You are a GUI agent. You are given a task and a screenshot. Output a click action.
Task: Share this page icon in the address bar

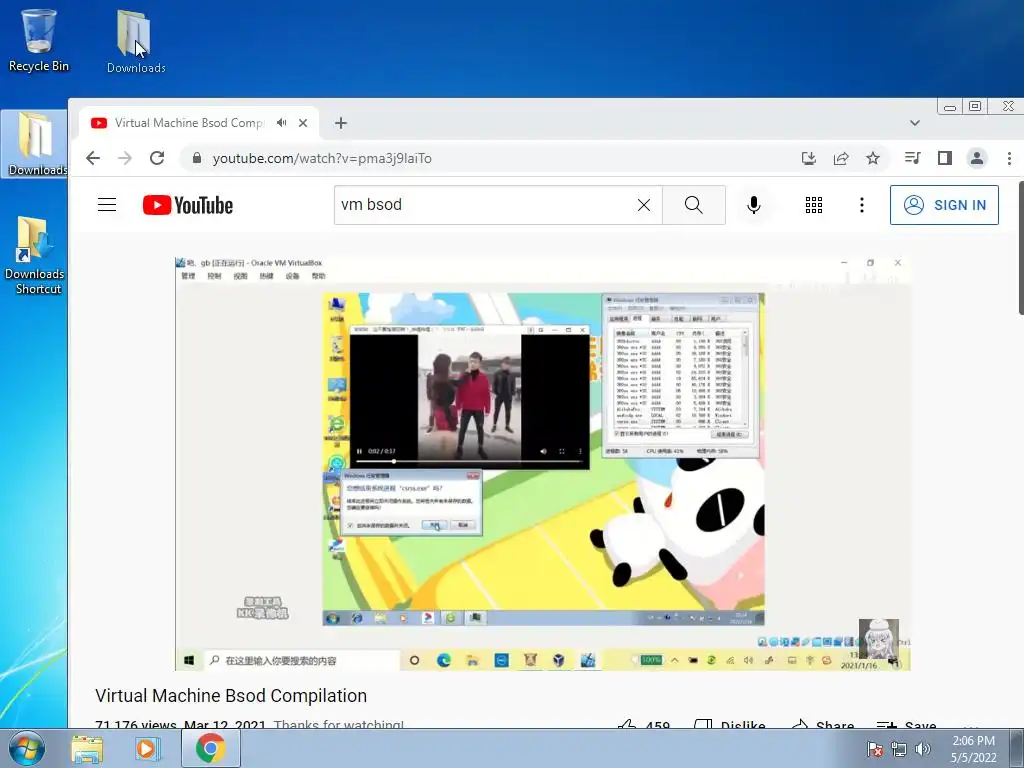tap(841, 158)
